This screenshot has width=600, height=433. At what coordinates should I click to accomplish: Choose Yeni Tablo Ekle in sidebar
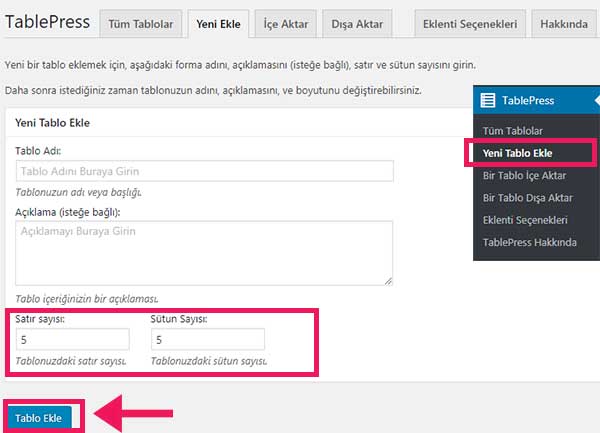(517, 153)
